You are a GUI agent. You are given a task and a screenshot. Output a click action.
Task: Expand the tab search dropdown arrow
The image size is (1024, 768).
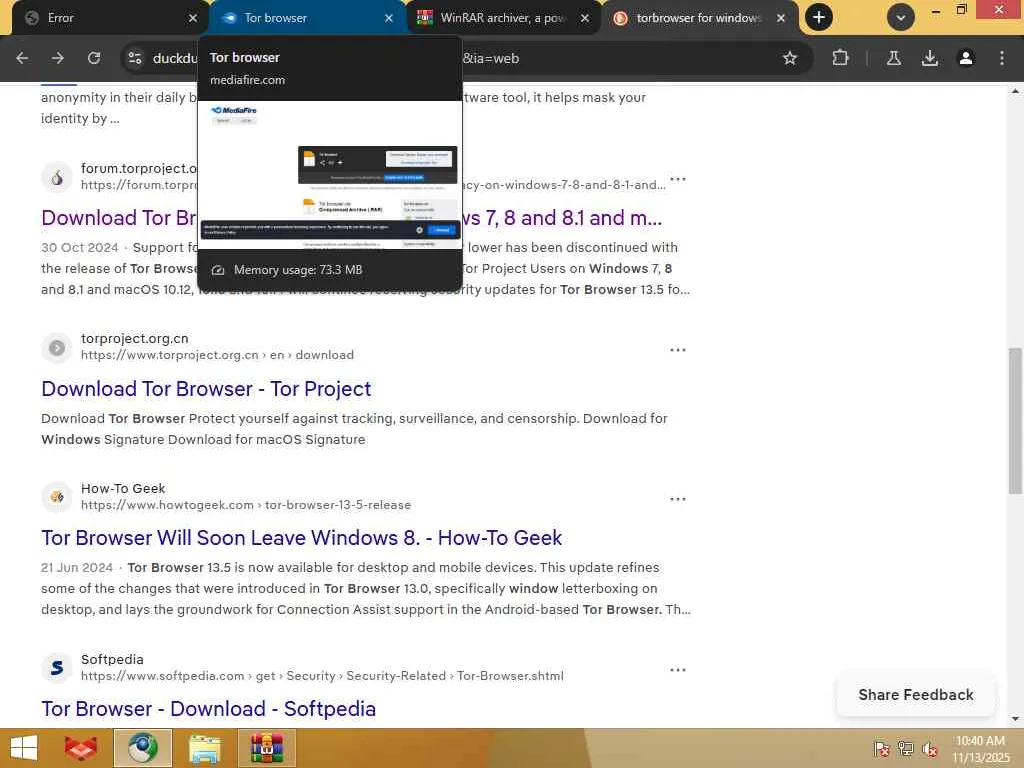[901, 18]
